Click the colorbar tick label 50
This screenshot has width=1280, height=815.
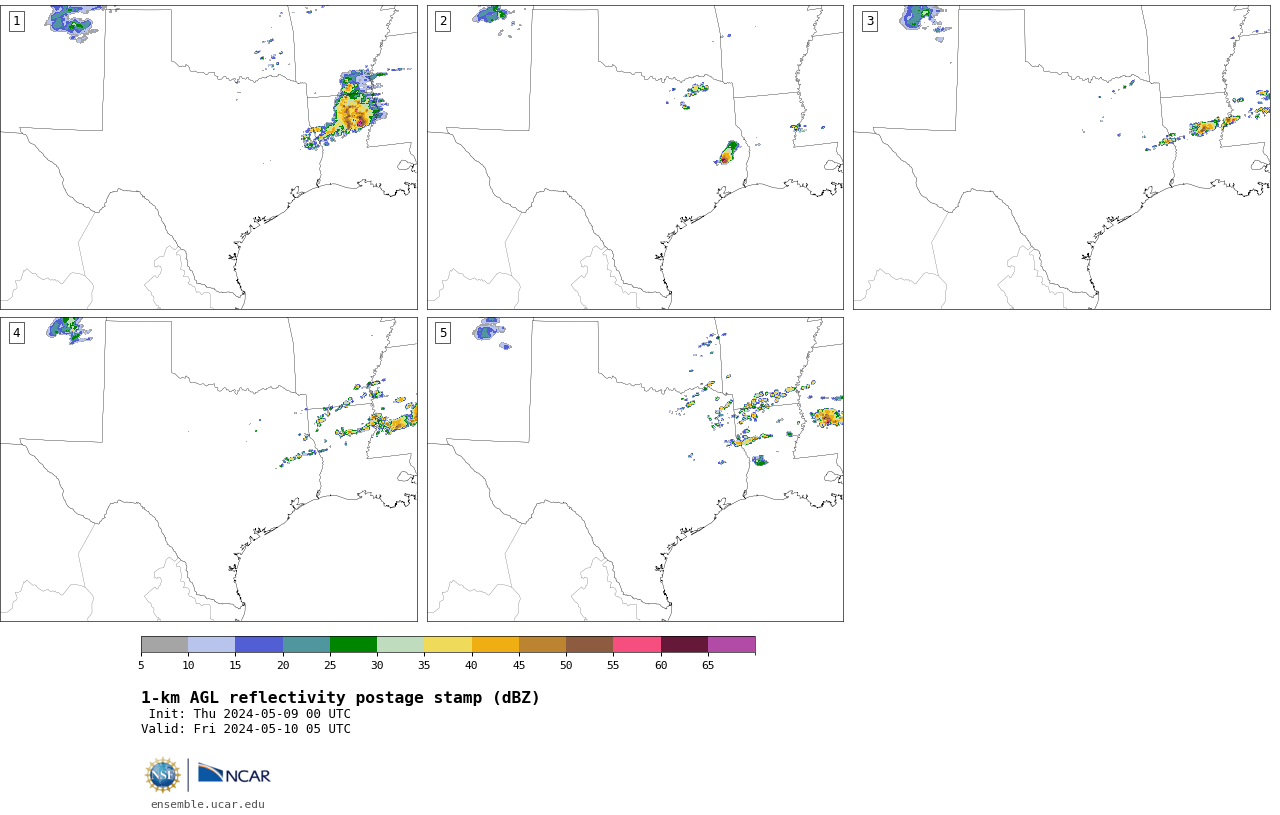coord(566,665)
